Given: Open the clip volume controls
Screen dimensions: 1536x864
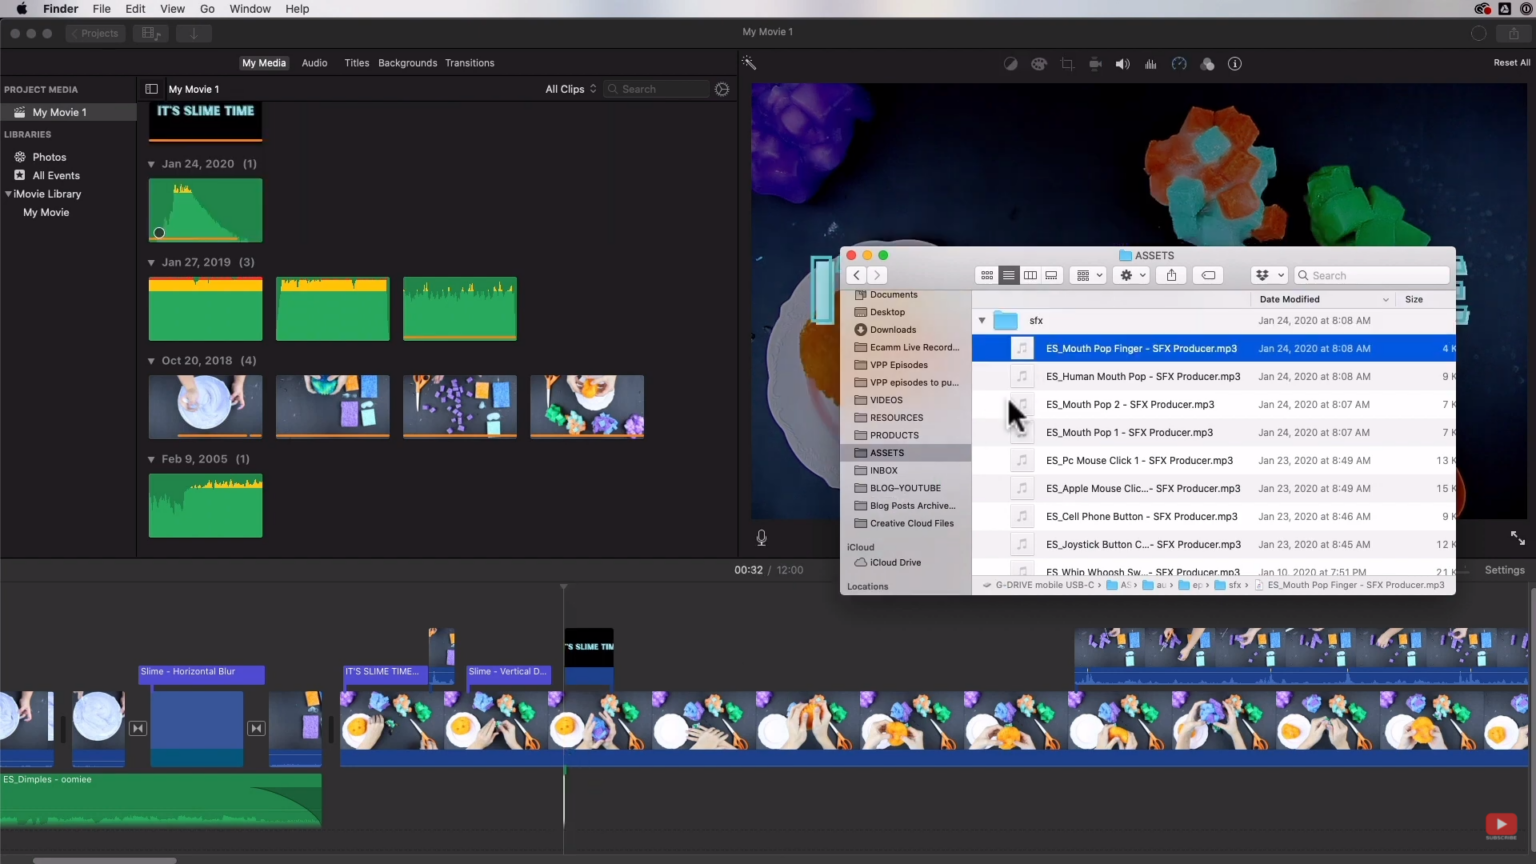Looking at the screenshot, I should pyautogui.click(x=1123, y=63).
